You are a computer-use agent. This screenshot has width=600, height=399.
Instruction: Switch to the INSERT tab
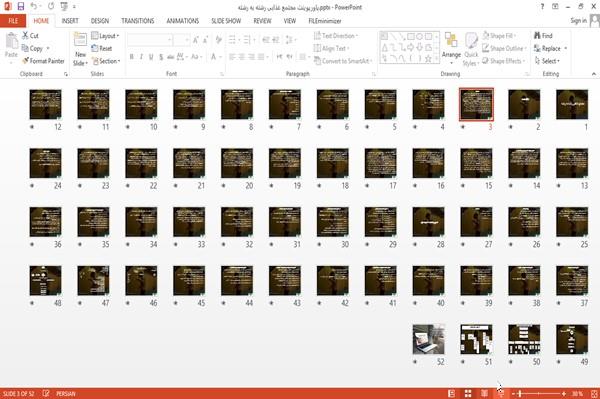pyautogui.click(x=70, y=21)
